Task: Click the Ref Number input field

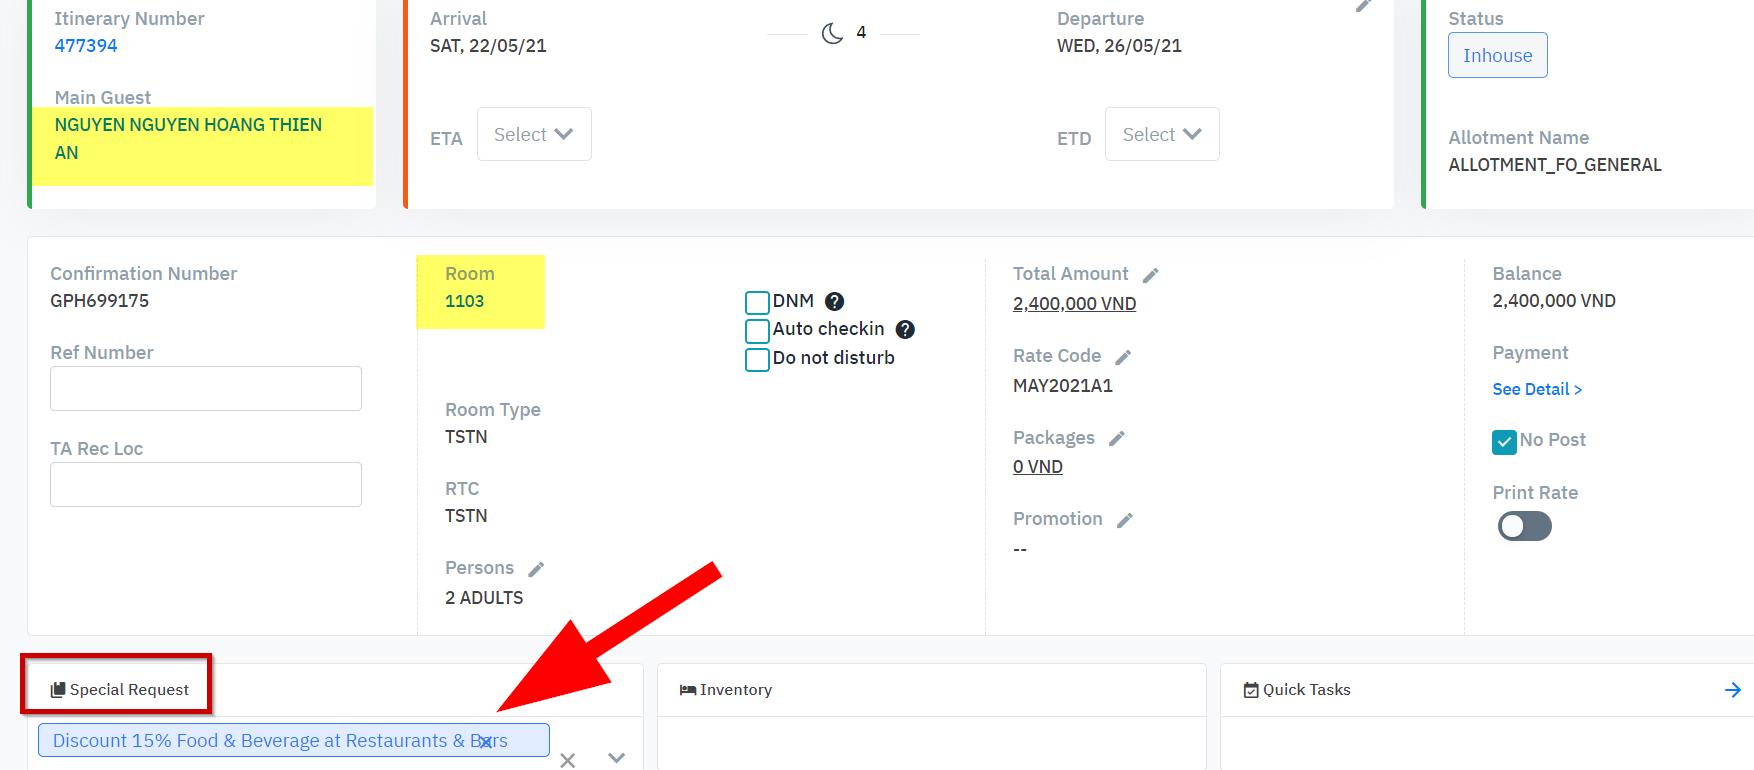Action: pos(206,388)
